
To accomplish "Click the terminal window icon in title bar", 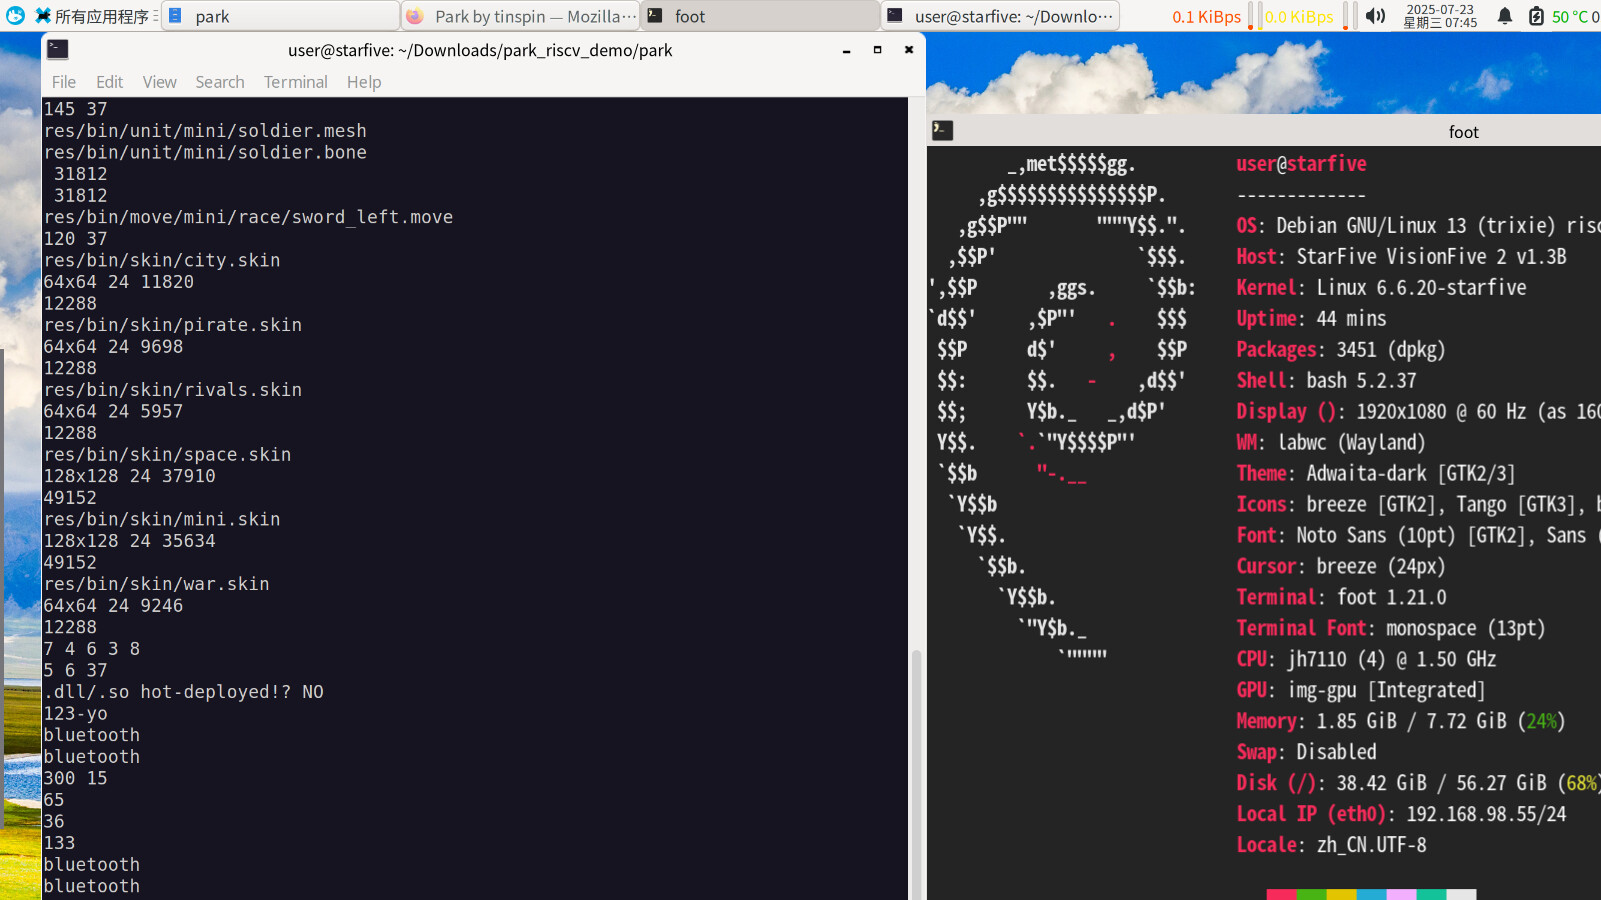I will pyautogui.click(x=58, y=49).
